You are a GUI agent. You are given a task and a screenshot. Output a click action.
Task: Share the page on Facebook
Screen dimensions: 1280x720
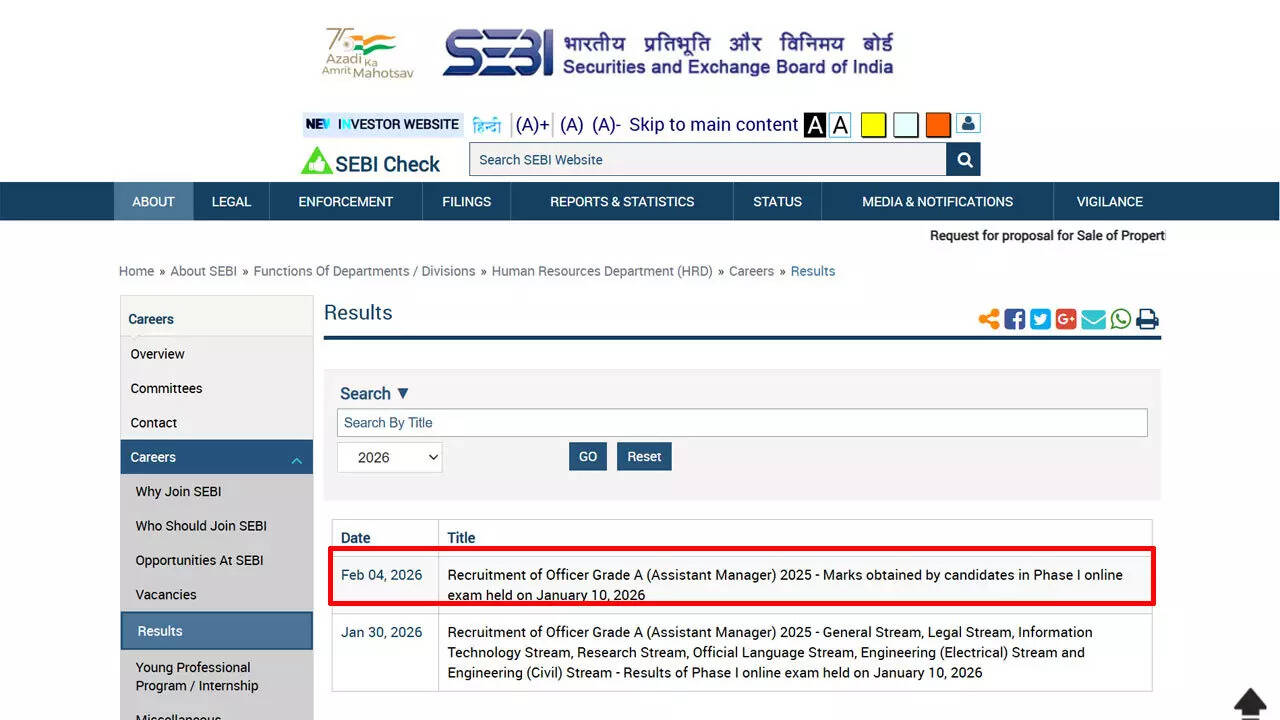1014,319
